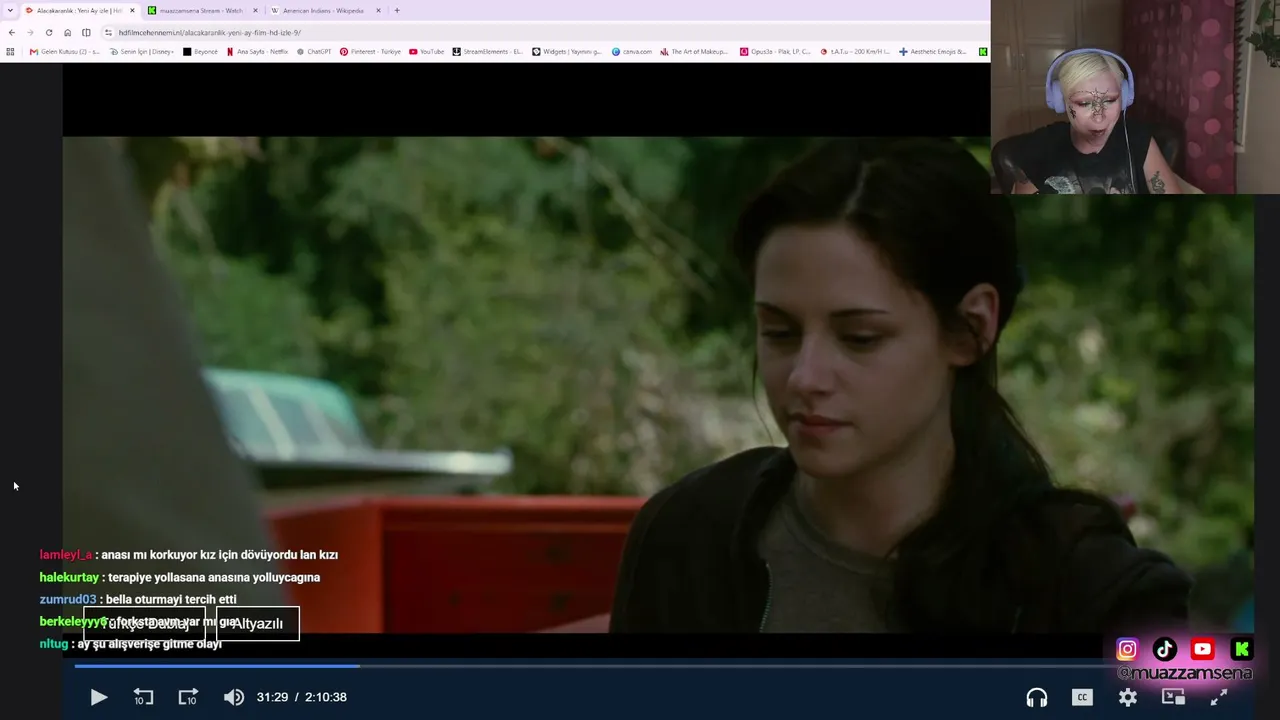Go forward in browser history
The image size is (1280, 720).
point(29,32)
